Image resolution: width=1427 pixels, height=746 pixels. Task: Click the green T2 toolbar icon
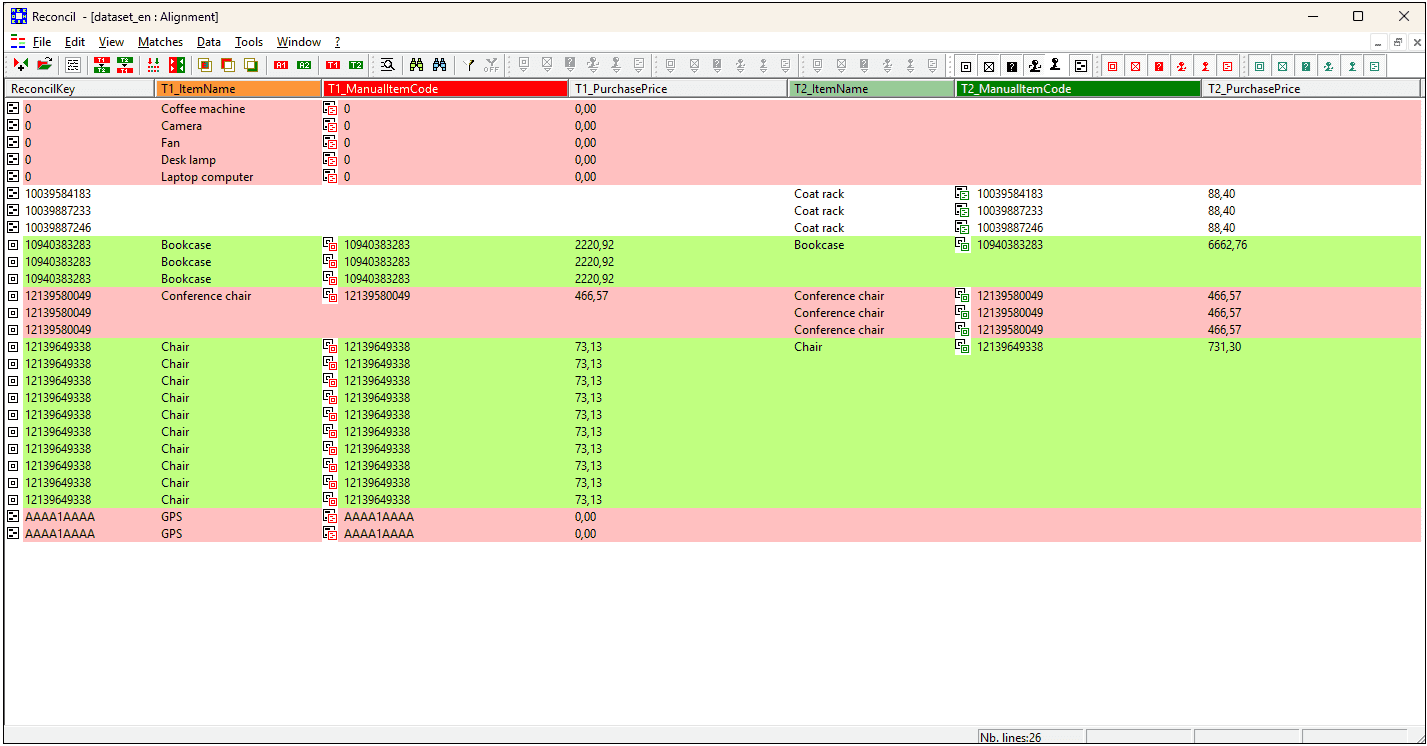356,65
